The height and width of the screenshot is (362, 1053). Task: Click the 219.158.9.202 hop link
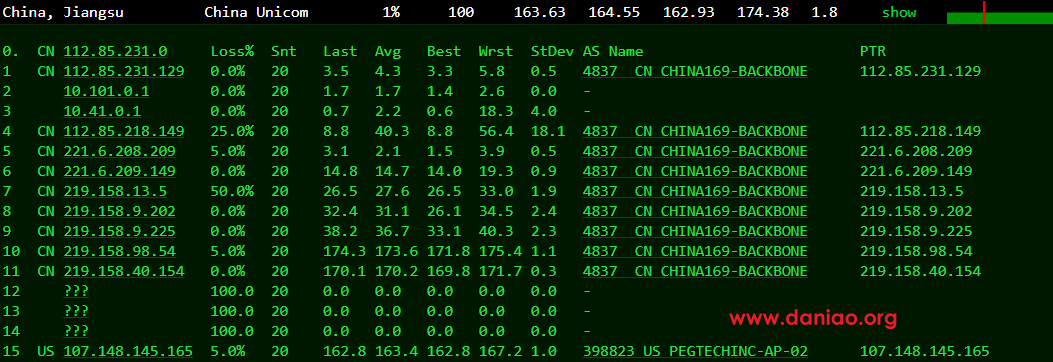point(120,212)
